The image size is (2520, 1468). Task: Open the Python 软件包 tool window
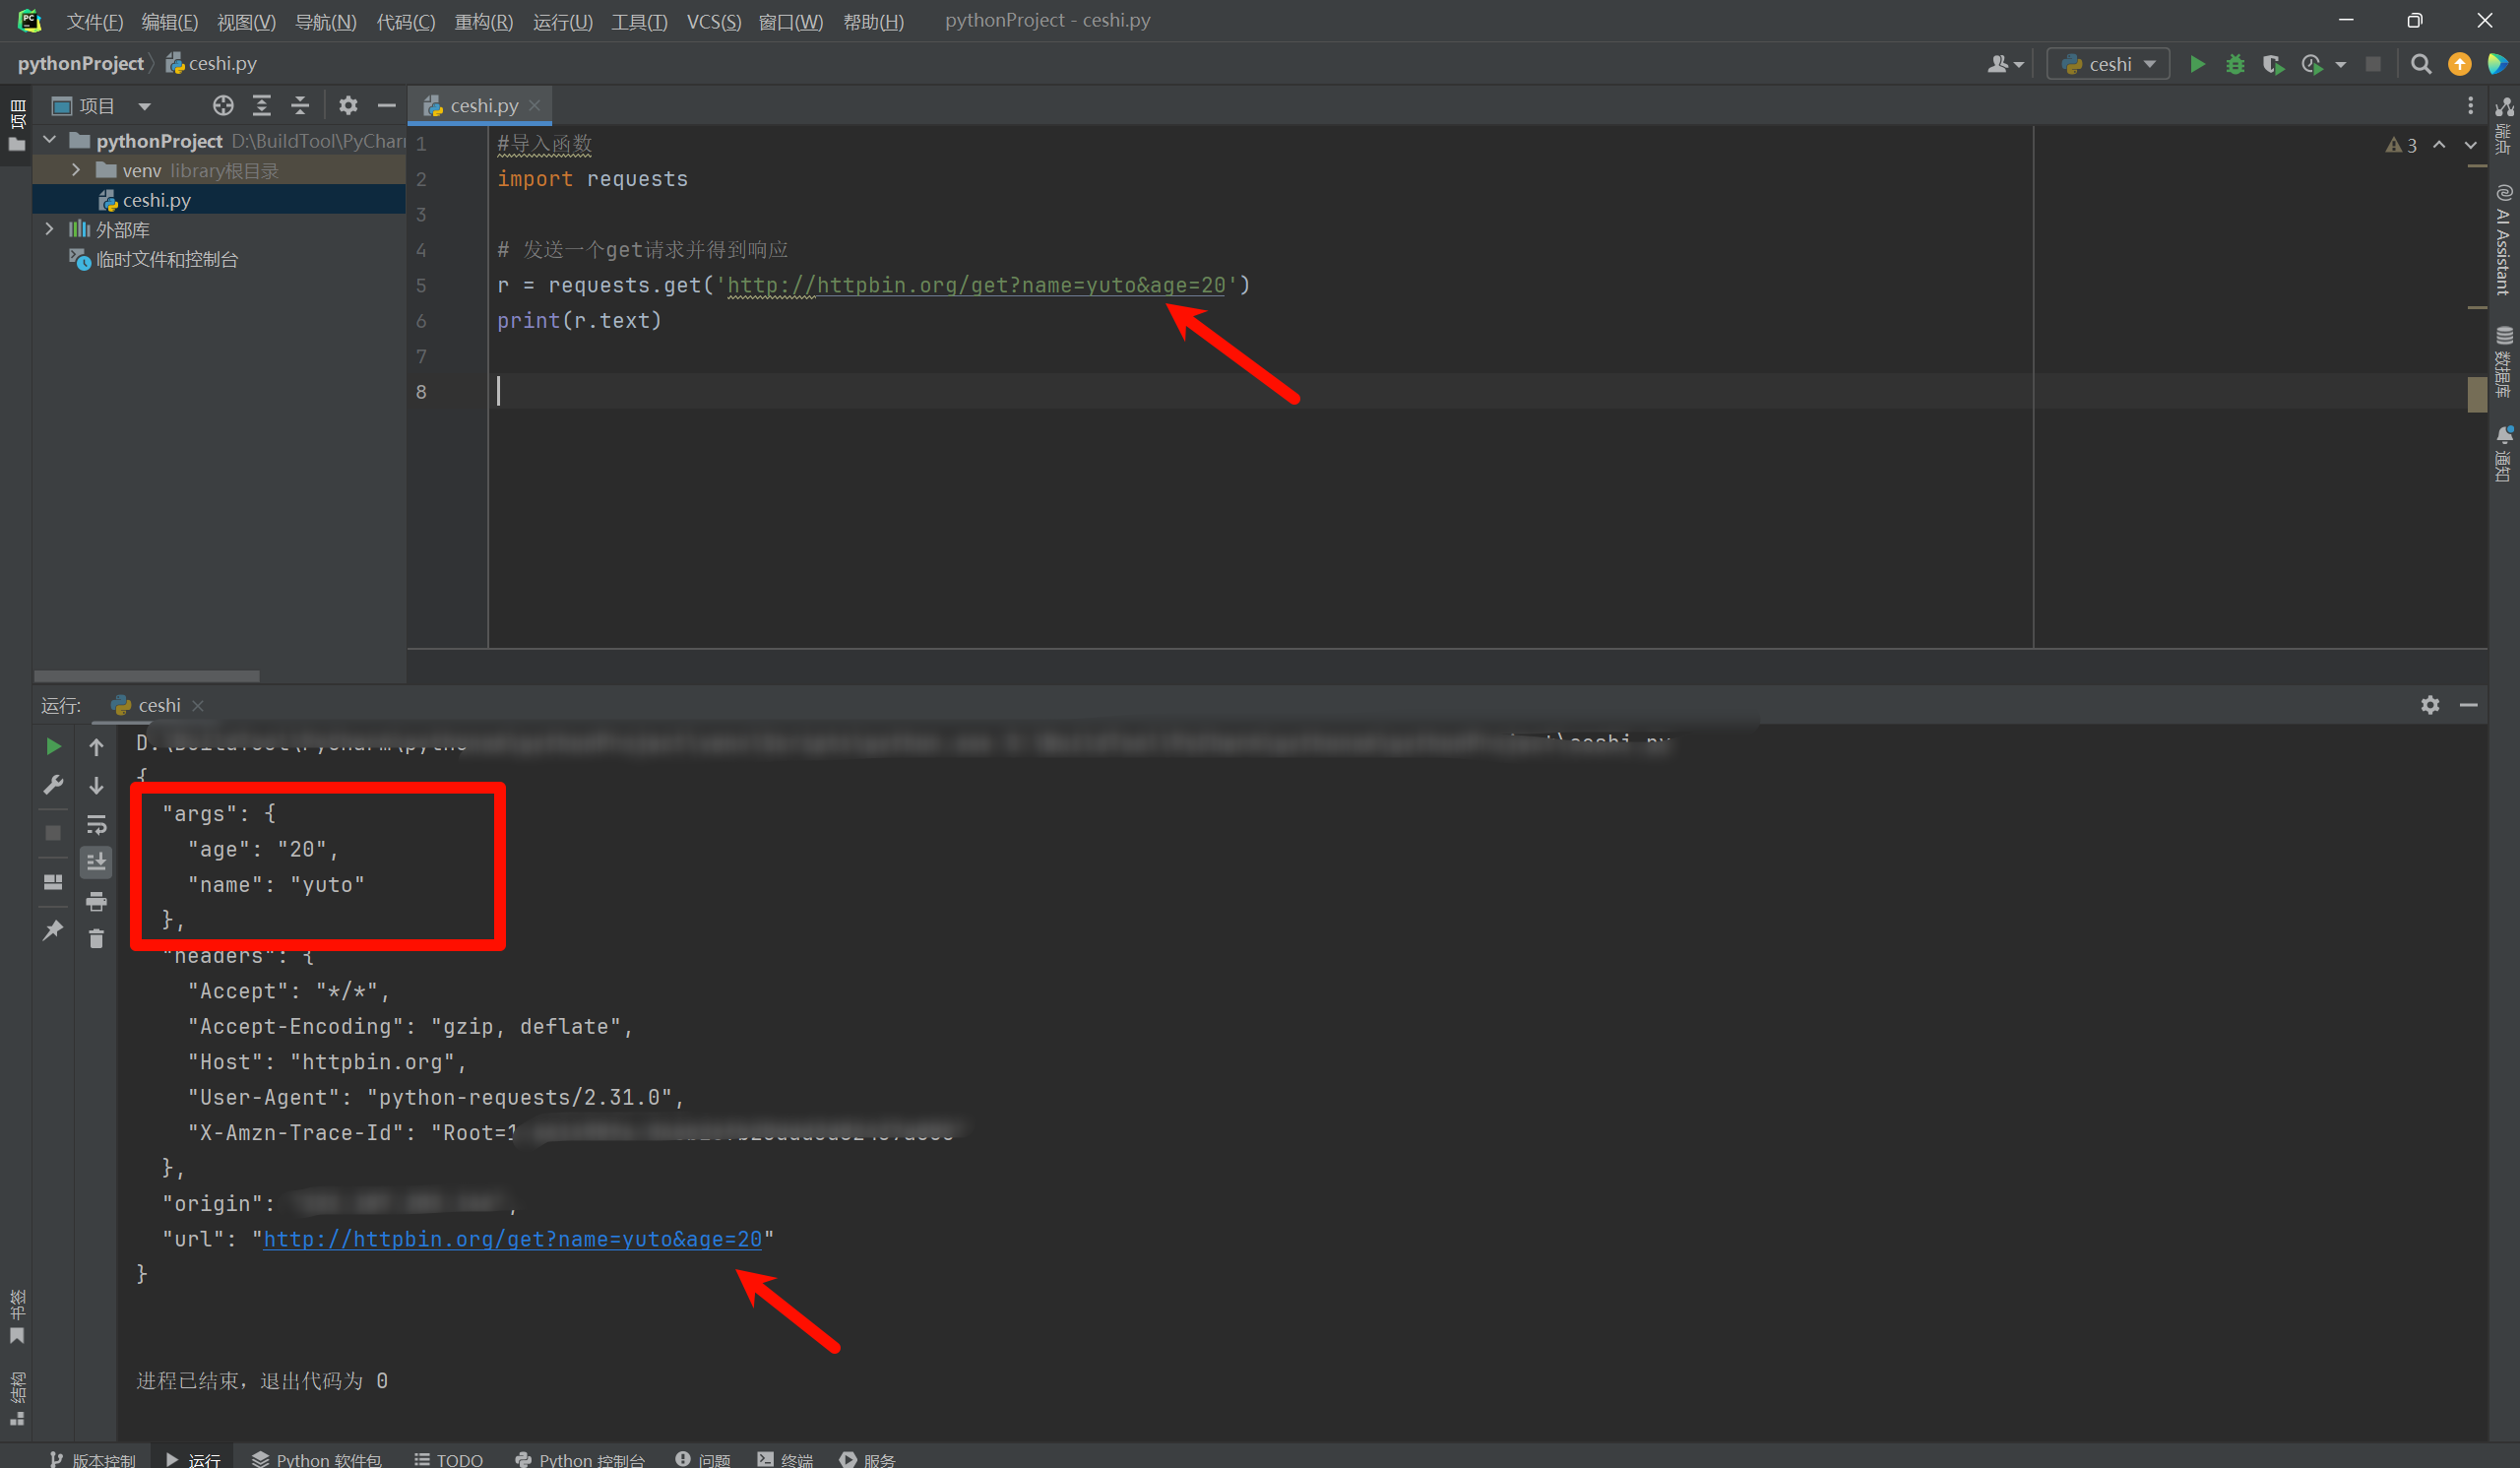tap(316, 1459)
